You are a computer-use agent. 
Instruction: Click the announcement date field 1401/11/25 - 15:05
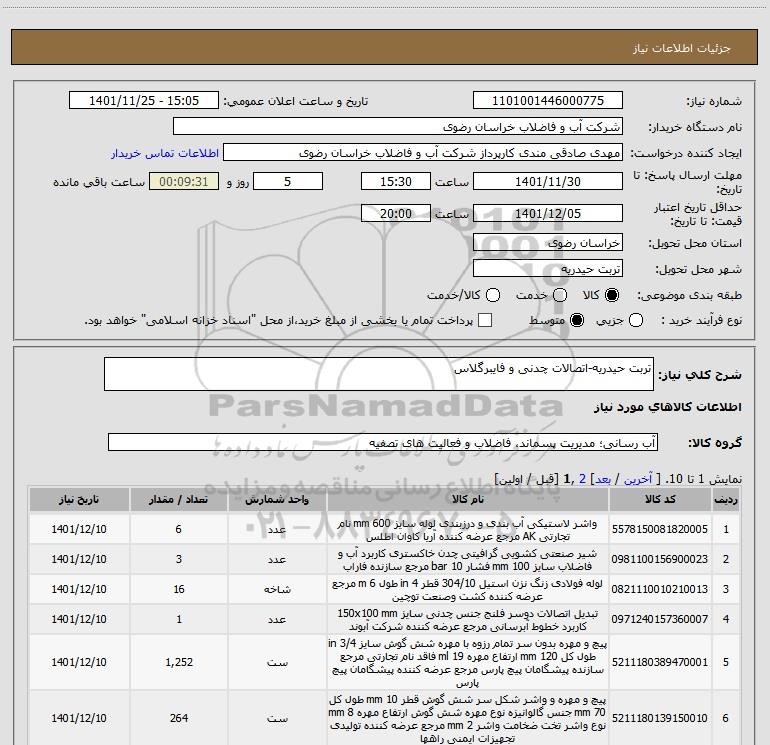[144, 101]
